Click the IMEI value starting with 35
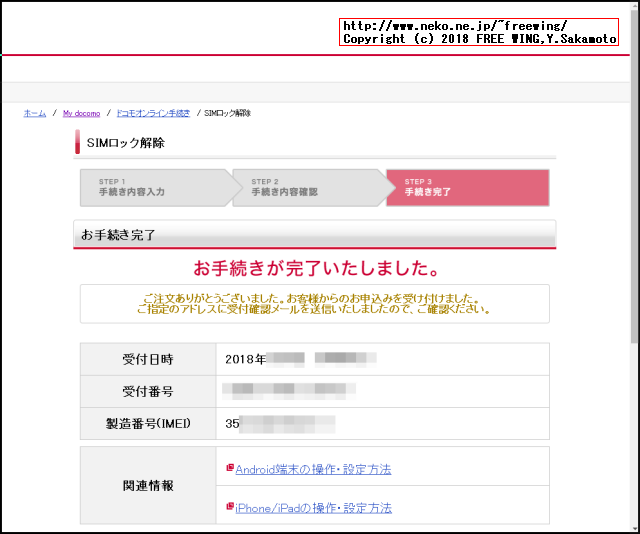 [280, 424]
